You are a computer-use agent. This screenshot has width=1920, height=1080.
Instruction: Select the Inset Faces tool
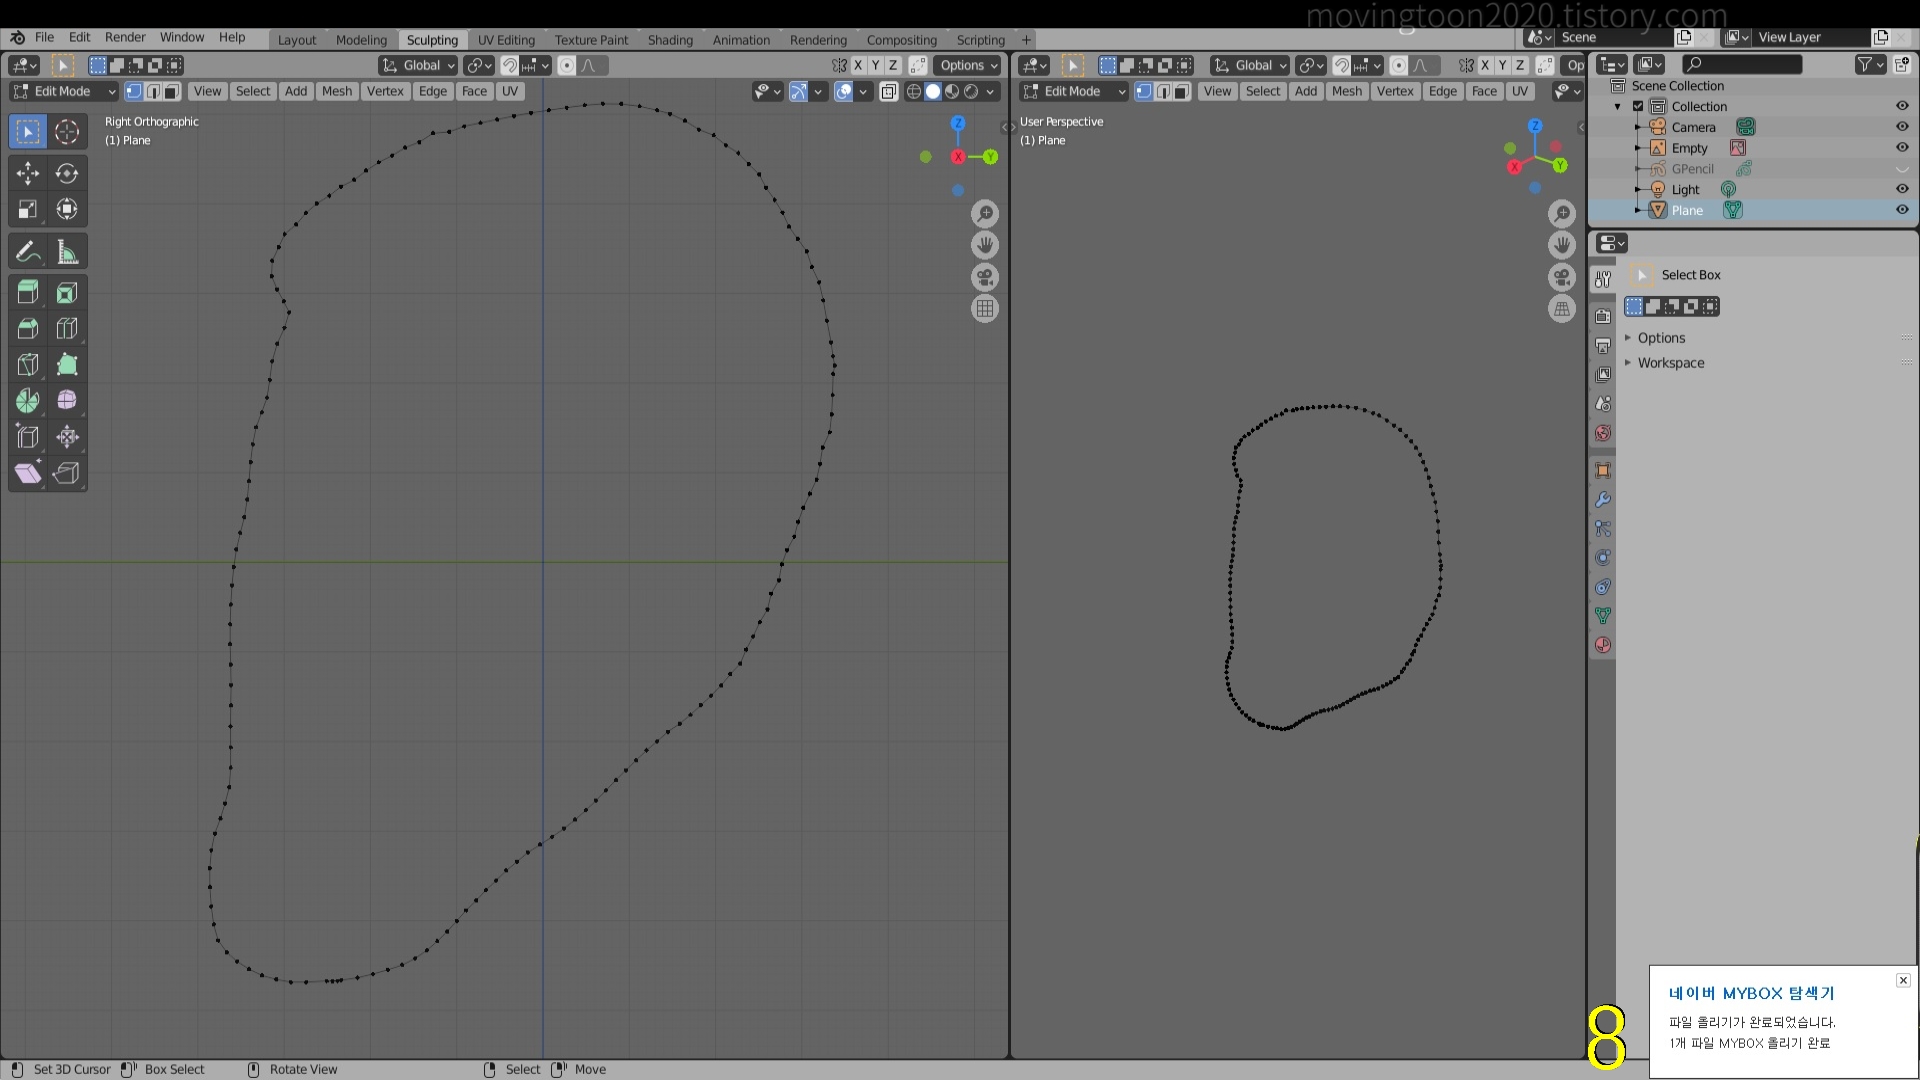tap(67, 293)
